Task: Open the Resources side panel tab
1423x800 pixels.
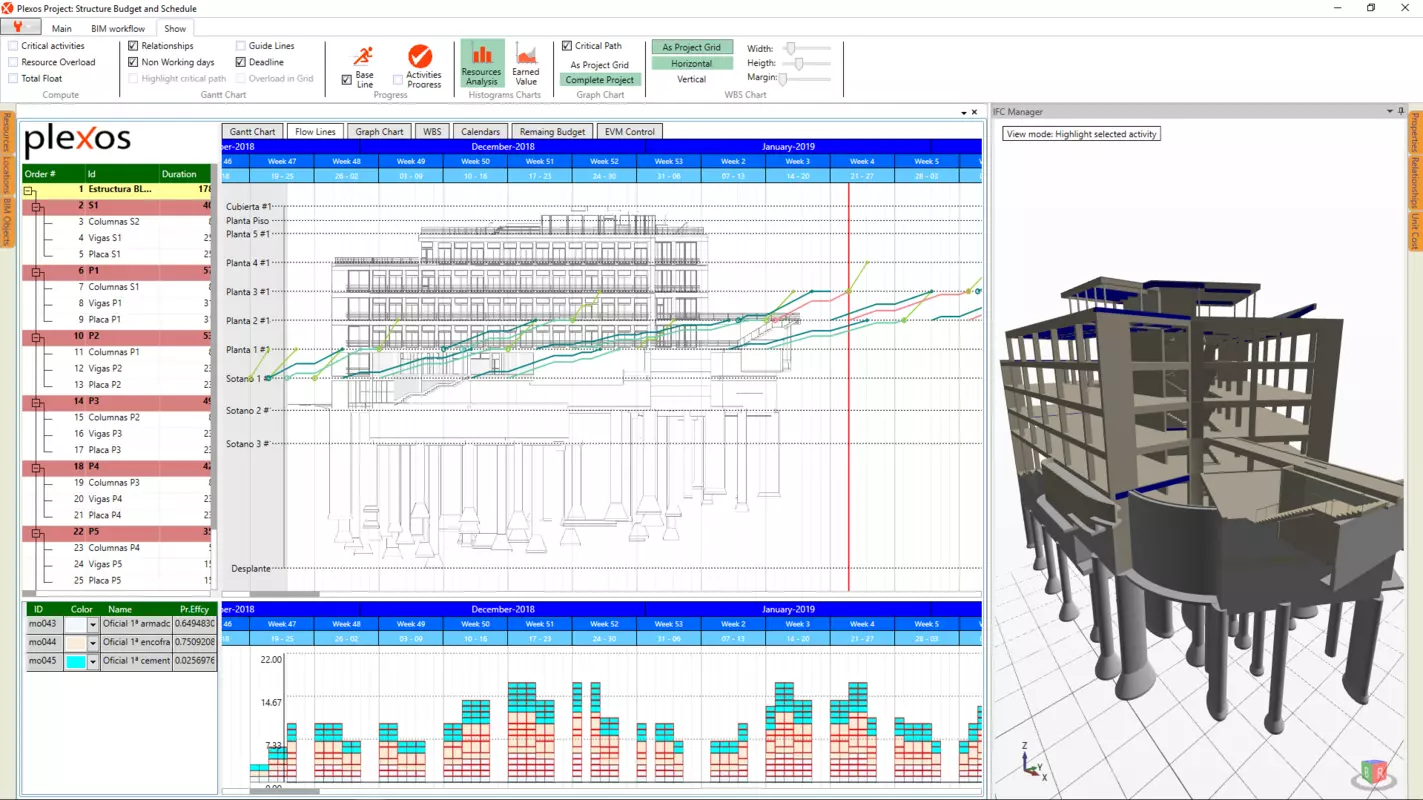Action: [6, 133]
